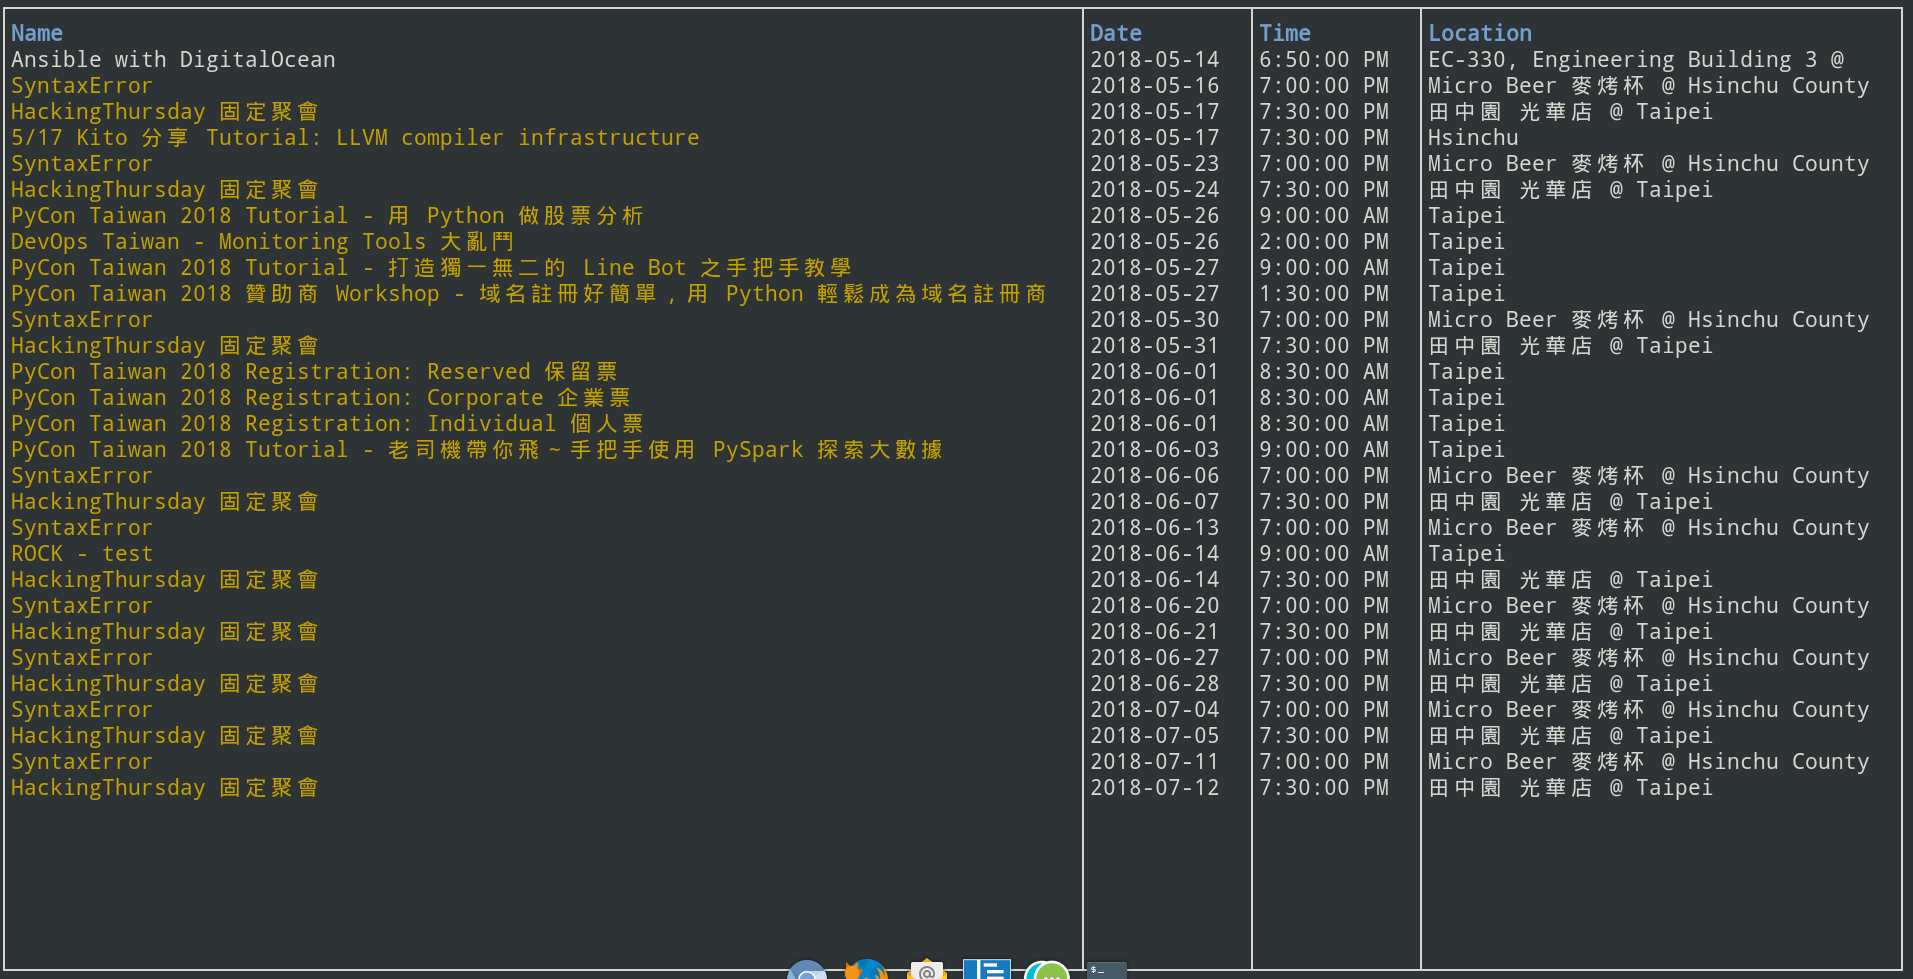Open the LLVM compiler infrastructure tutorial link
This screenshot has height=979, width=1913.
point(355,138)
